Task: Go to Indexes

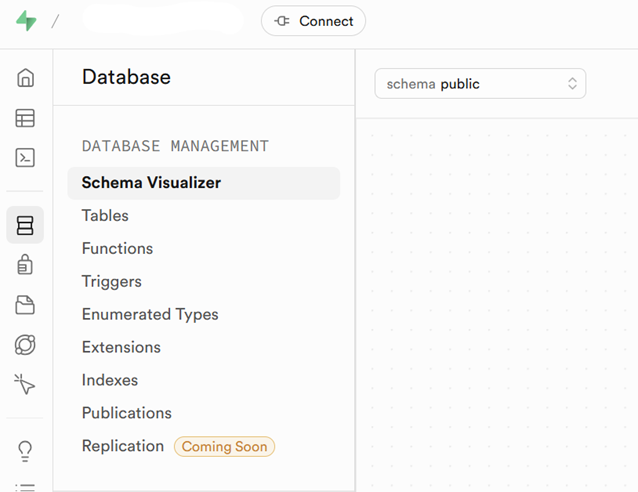Action: (x=110, y=381)
